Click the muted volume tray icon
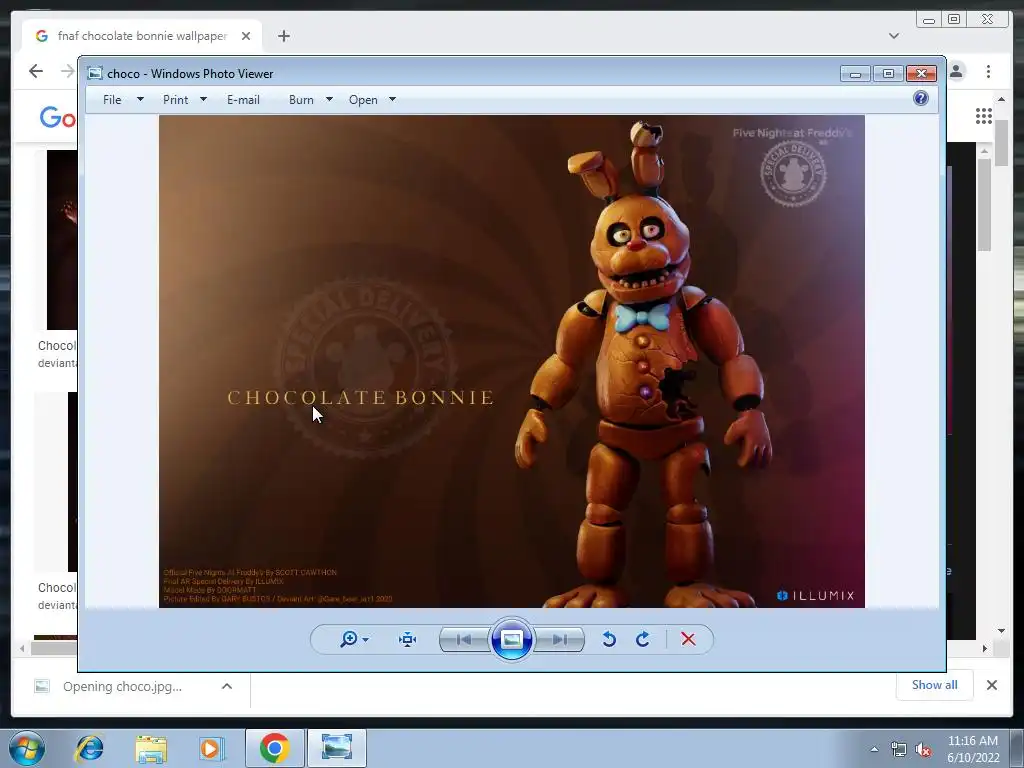 tap(923, 750)
